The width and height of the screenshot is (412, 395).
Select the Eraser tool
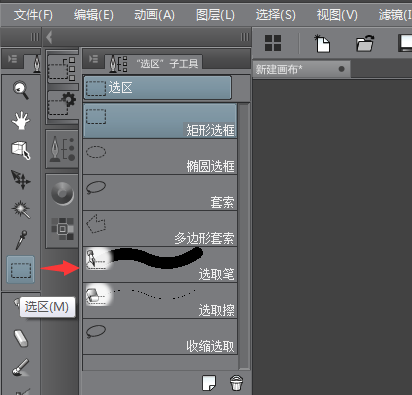pyautogui.click(x=21, y=338)
